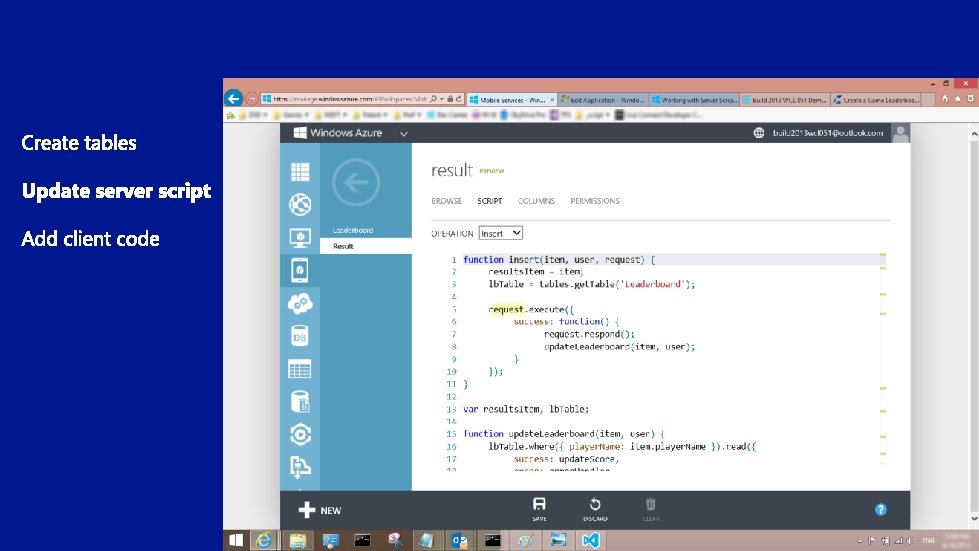Screen dimensions: 979x551
Task: Click the browser Favorites star icon
Action: [957, 99]
